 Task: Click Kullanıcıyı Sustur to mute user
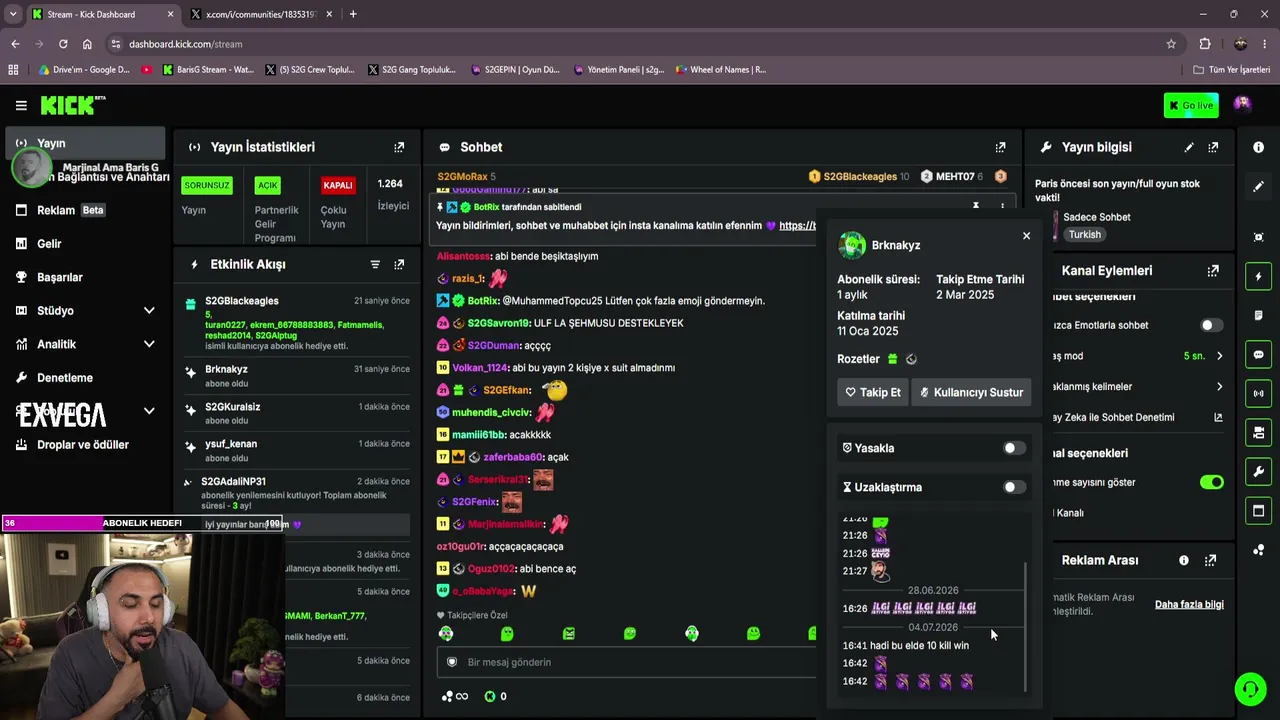click(971, 392)
